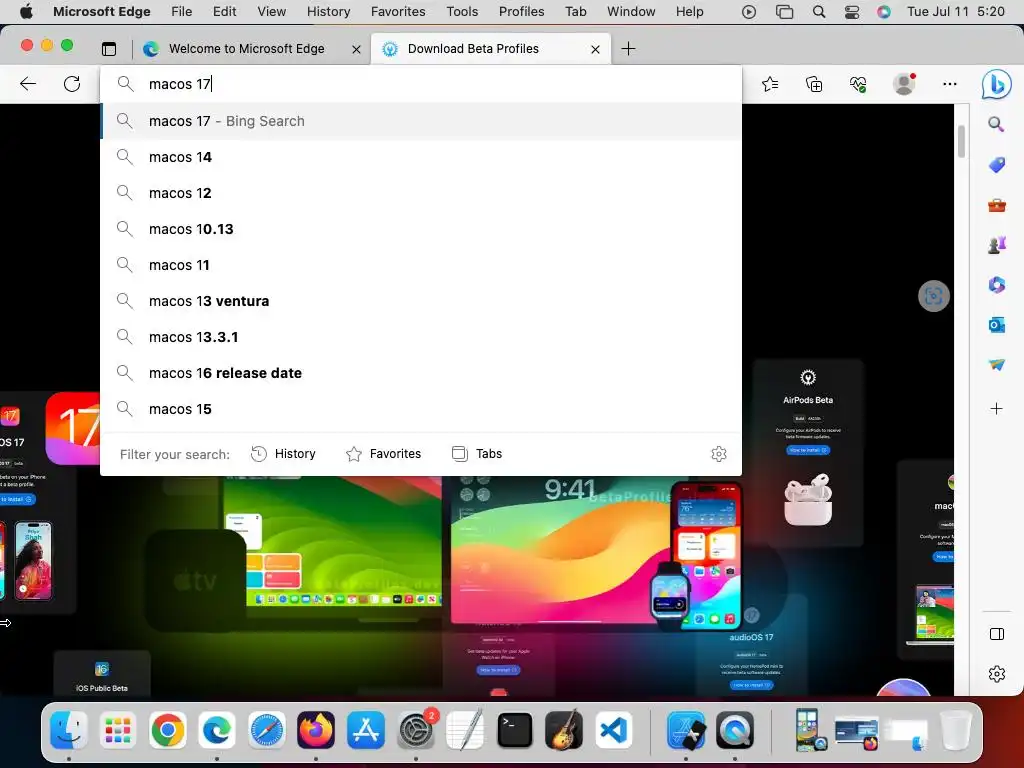Select 'macos 17 - Bing Search' suggestion
This screenshot has width=1024, height=768.
tap(421, 121)
